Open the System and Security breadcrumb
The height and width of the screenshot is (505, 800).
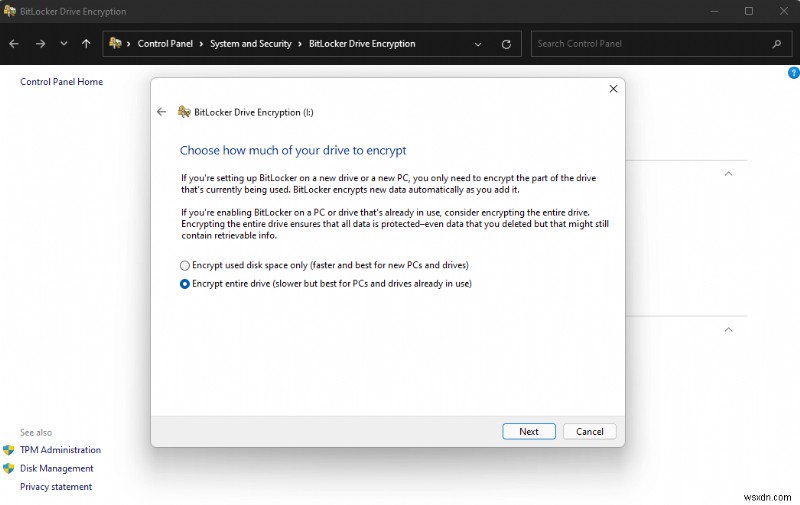pos(251,44)
